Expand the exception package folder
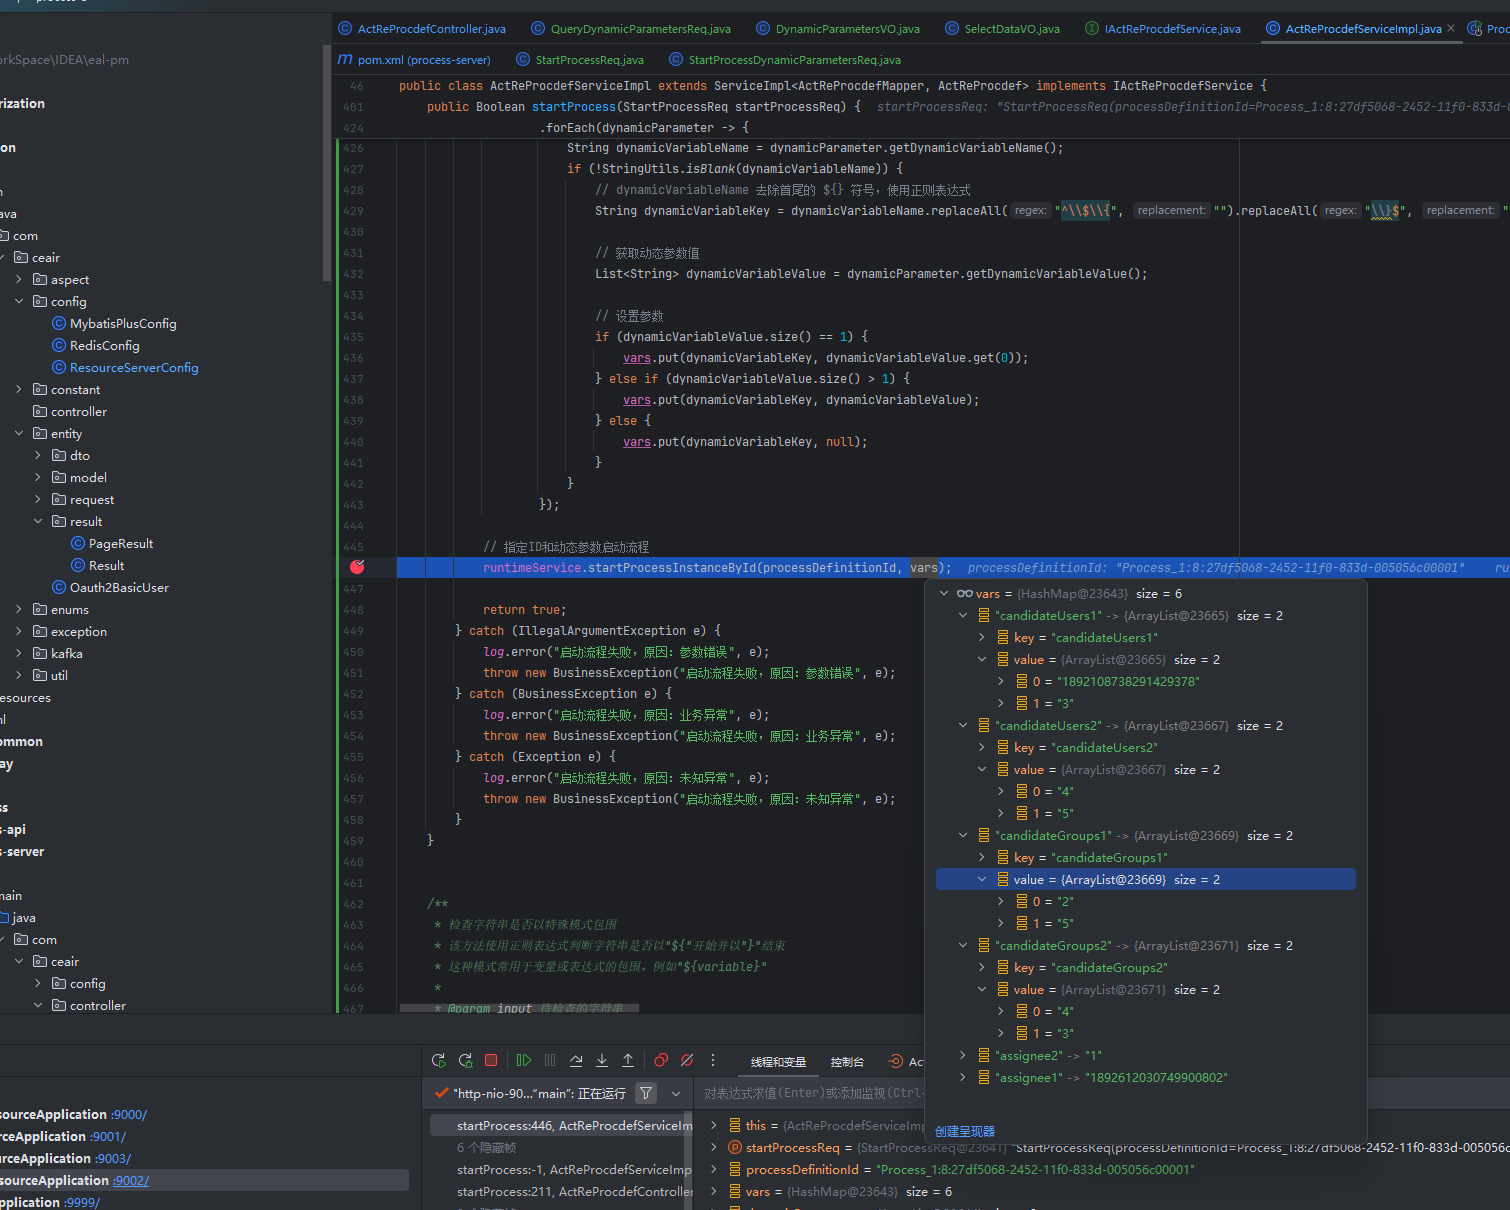 point(19,631)
